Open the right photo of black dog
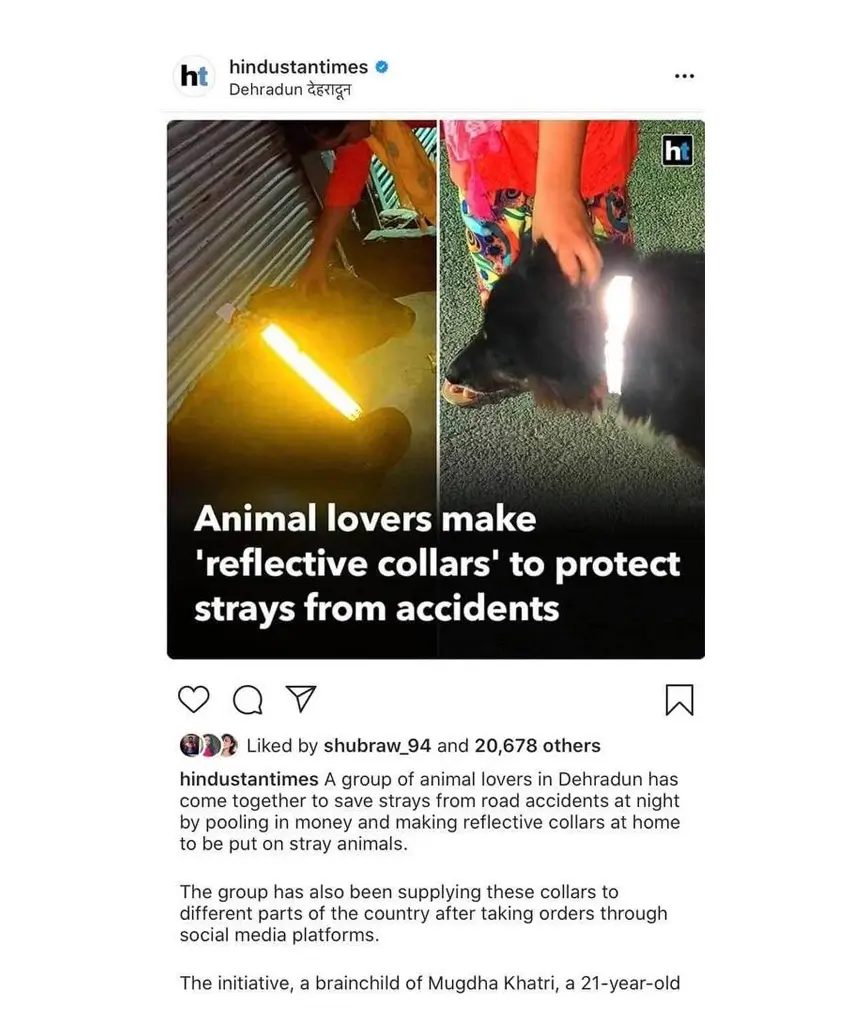864x1032 pixels. click(572, 309)
